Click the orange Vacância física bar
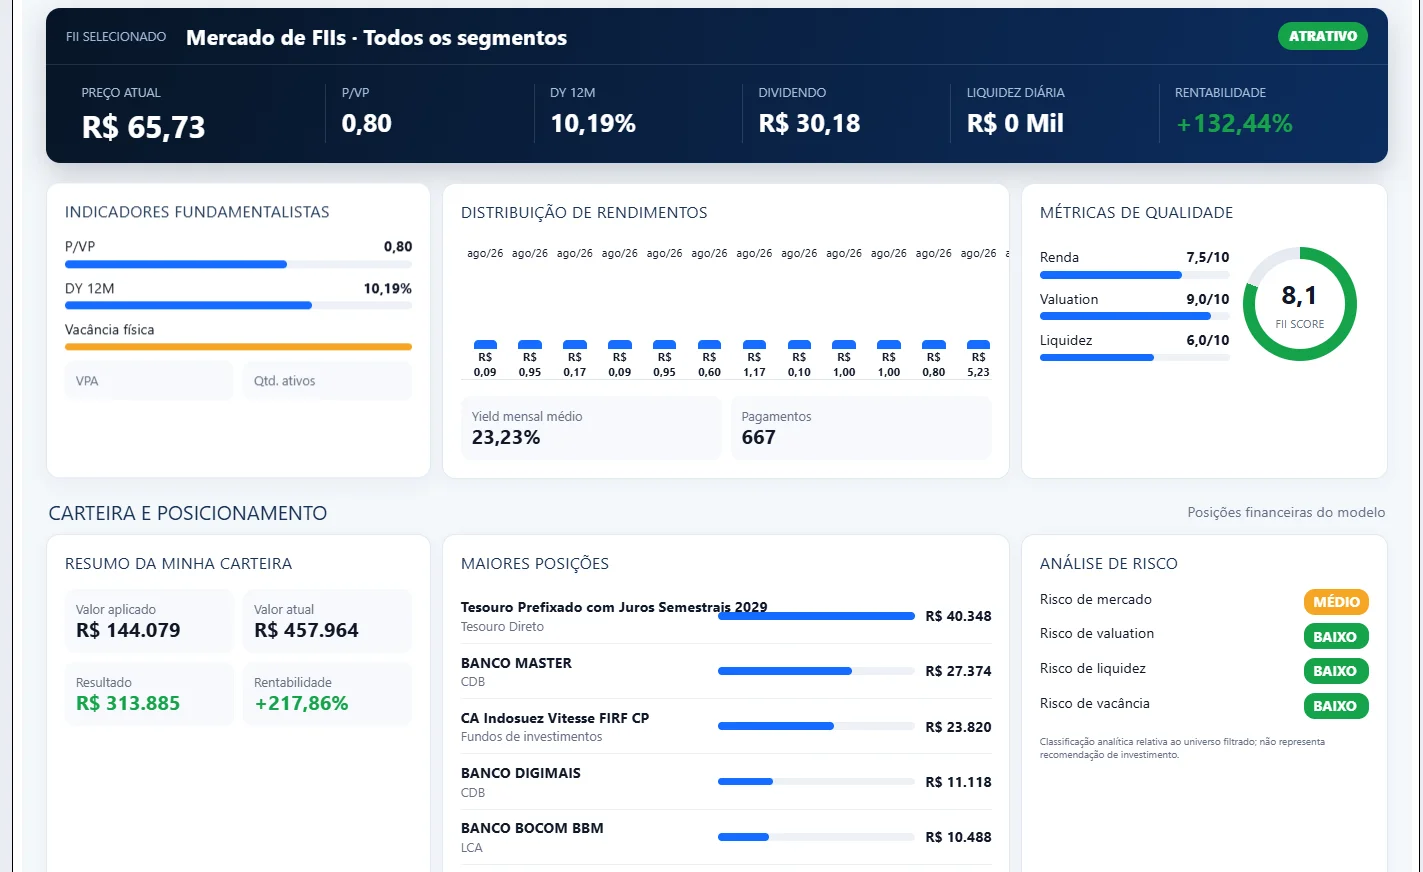This screenshot has width=1423, height=872. [238, 347]
